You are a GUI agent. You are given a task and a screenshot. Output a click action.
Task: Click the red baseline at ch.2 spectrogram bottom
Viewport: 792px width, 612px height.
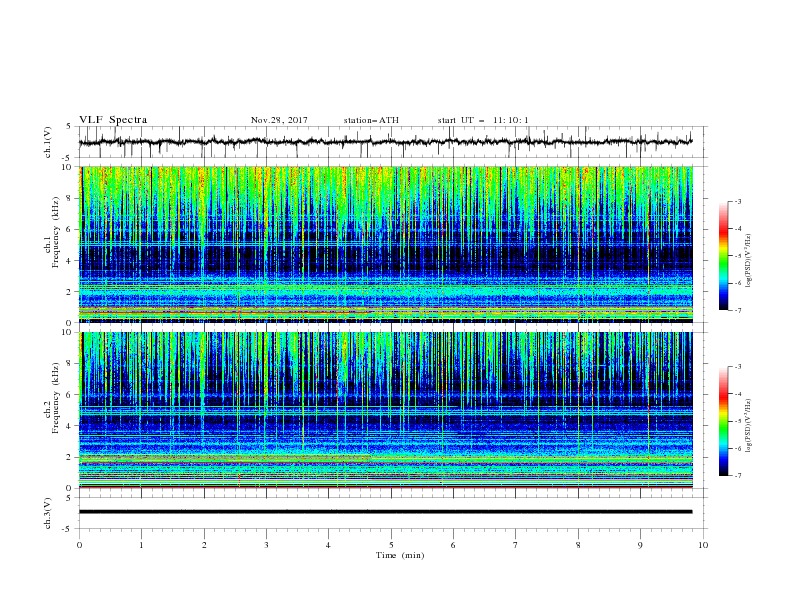tap(385, 487)
